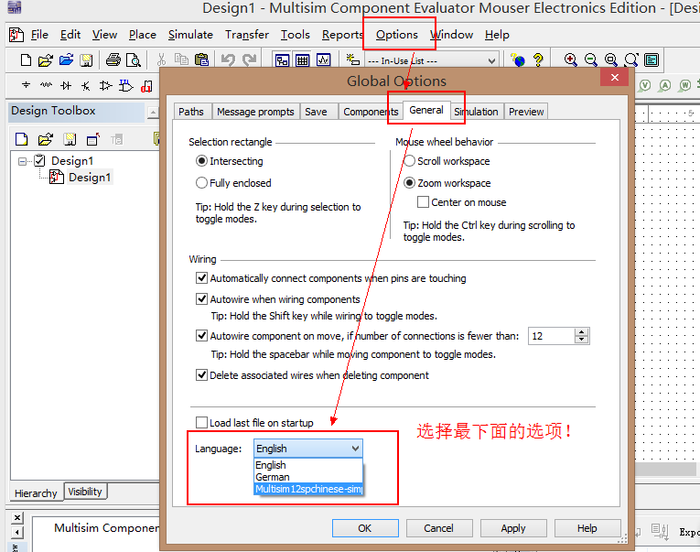The width and height of the screenshot is (700, 552).
Task: Place a TTL component using TTL gate icon
Action: pyautogui.click(x=126, y=85)
